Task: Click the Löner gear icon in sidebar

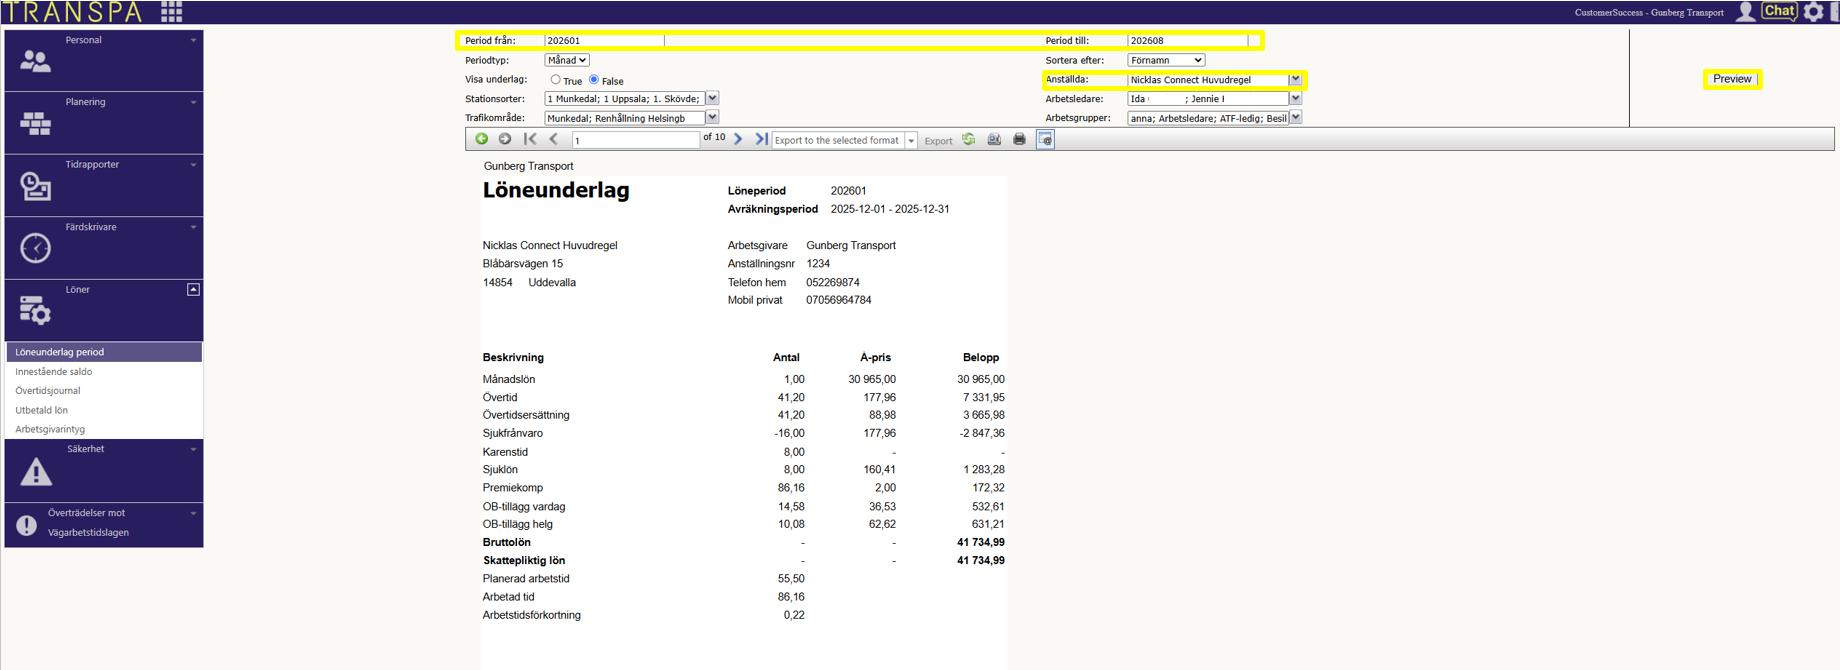Action: (x=35, y=311)
